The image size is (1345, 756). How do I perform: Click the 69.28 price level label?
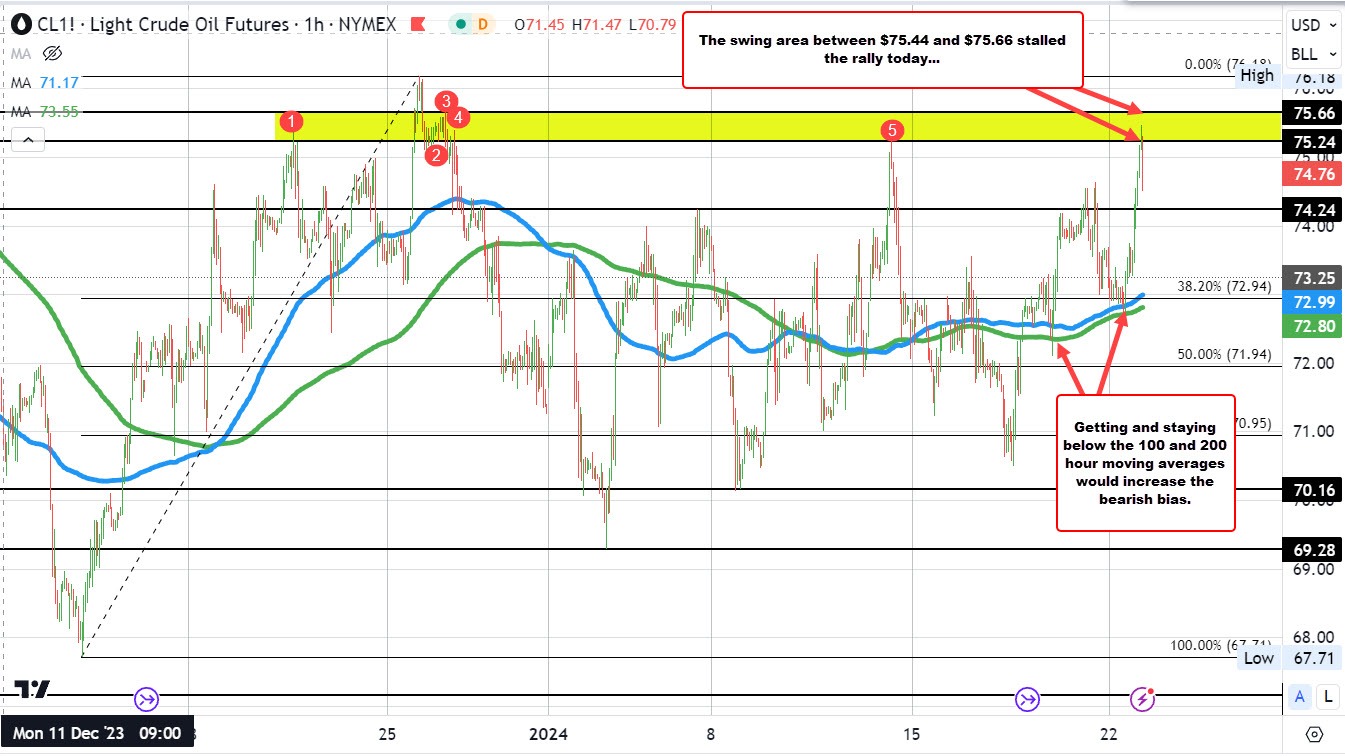pyautogui.click(x=1311, y=549)
